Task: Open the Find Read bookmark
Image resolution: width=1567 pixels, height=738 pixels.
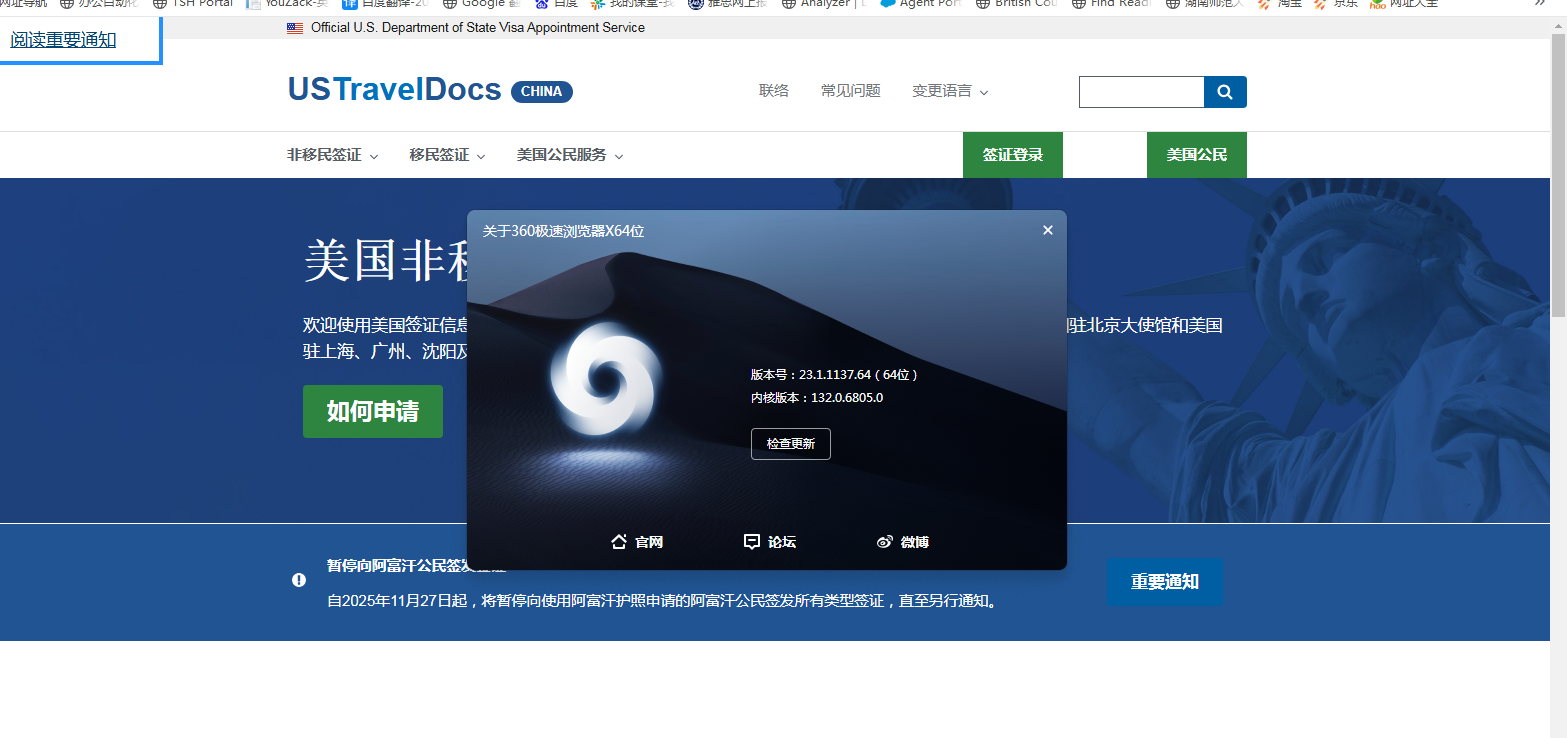Action: tap(1112, 4)
